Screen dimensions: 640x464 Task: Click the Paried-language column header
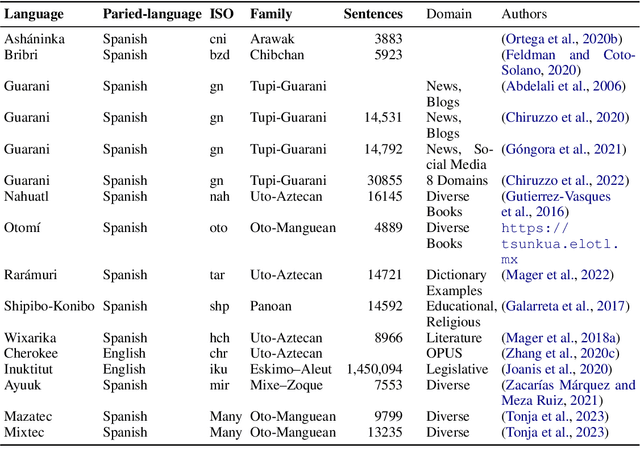[149, 16]
